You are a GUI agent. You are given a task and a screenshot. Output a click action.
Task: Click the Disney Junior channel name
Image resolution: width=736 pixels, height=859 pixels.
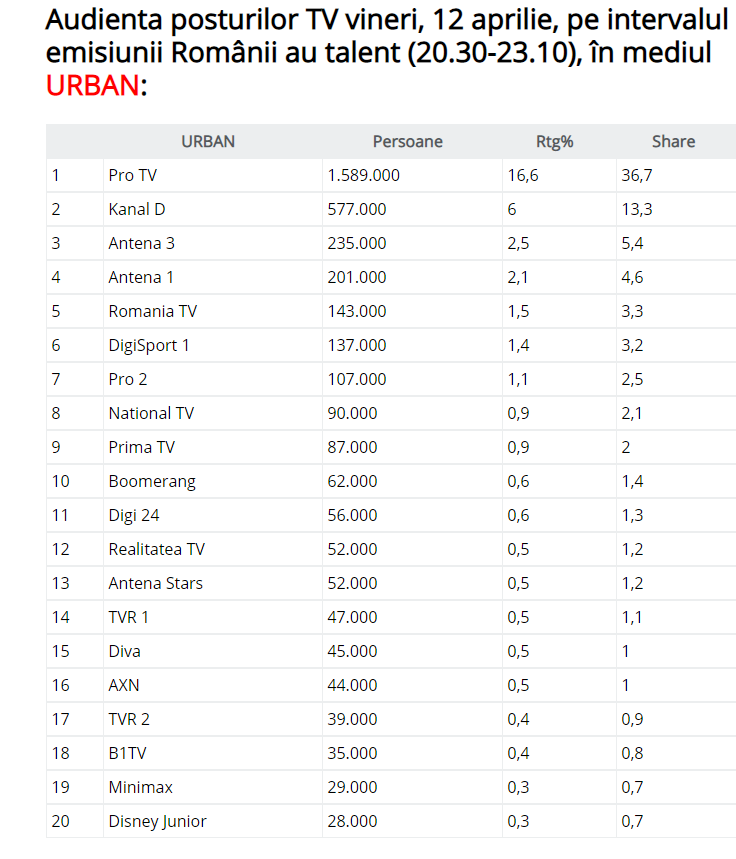157,821
